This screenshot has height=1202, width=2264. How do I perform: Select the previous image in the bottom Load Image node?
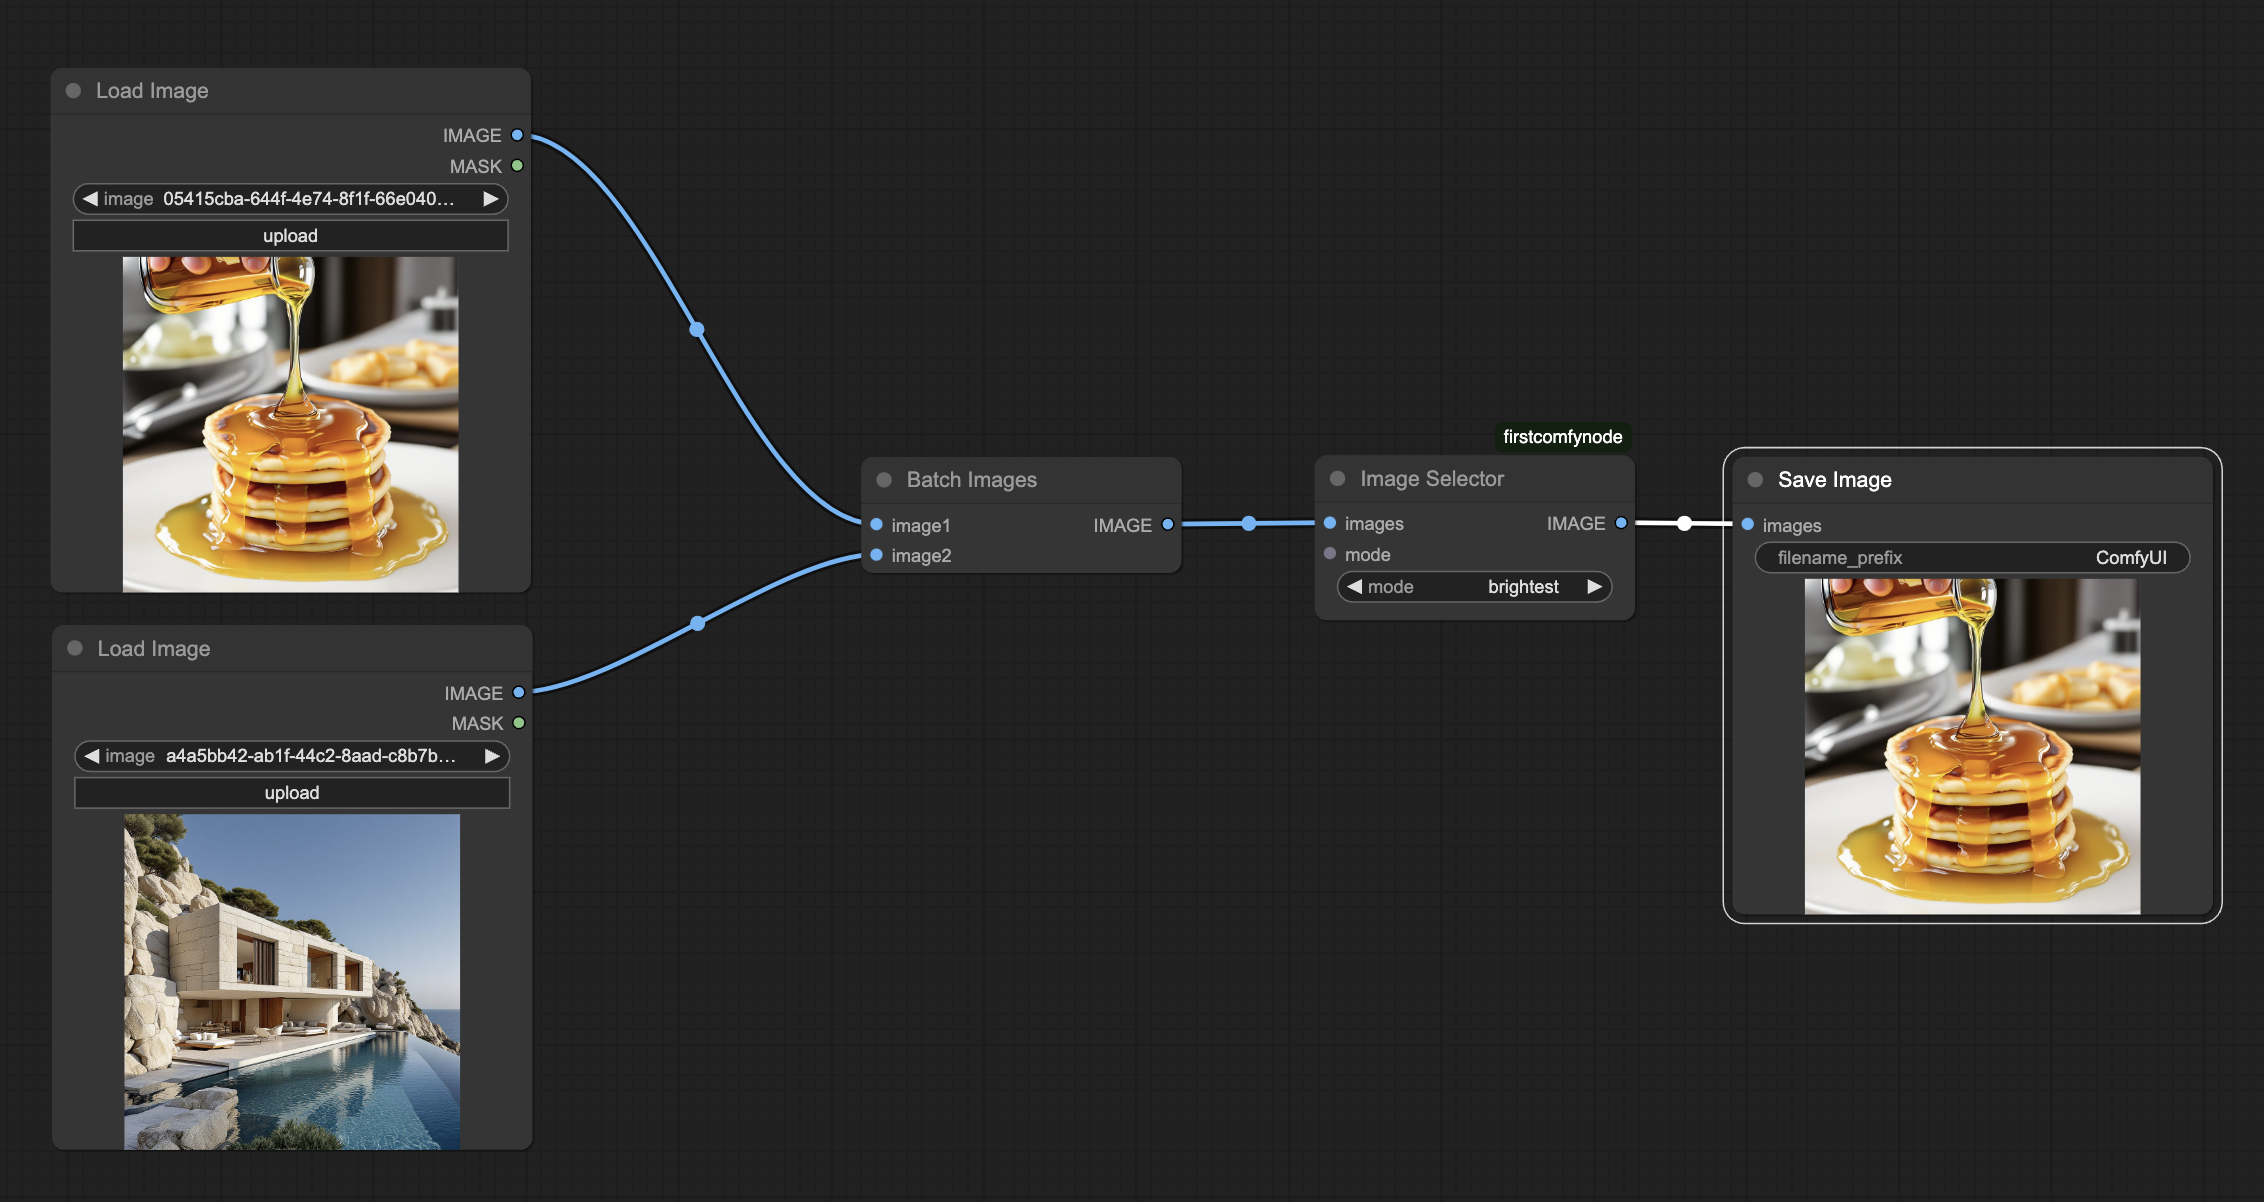pos(92,756)
